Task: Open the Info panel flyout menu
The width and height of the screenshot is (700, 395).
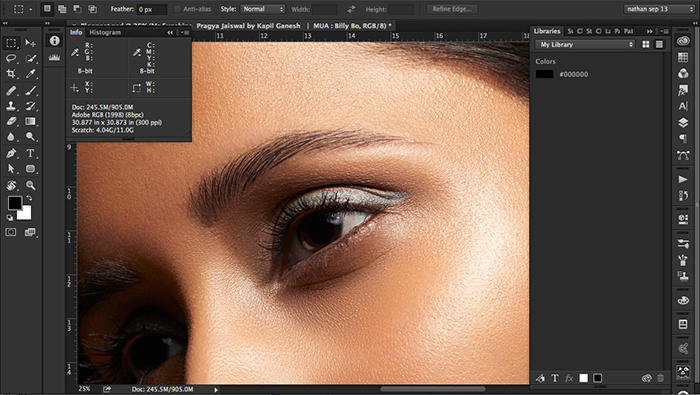Action: [185, 33]
